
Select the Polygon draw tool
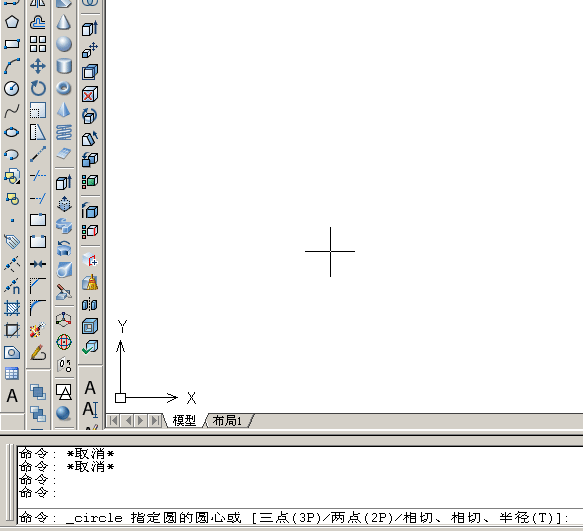click(x=12, y=22)
